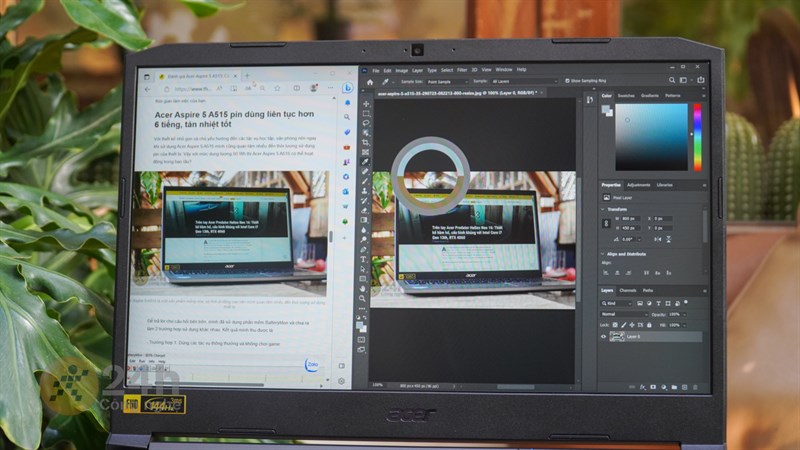
Task: Select the Gradient tool
Action: pos(364,220)
